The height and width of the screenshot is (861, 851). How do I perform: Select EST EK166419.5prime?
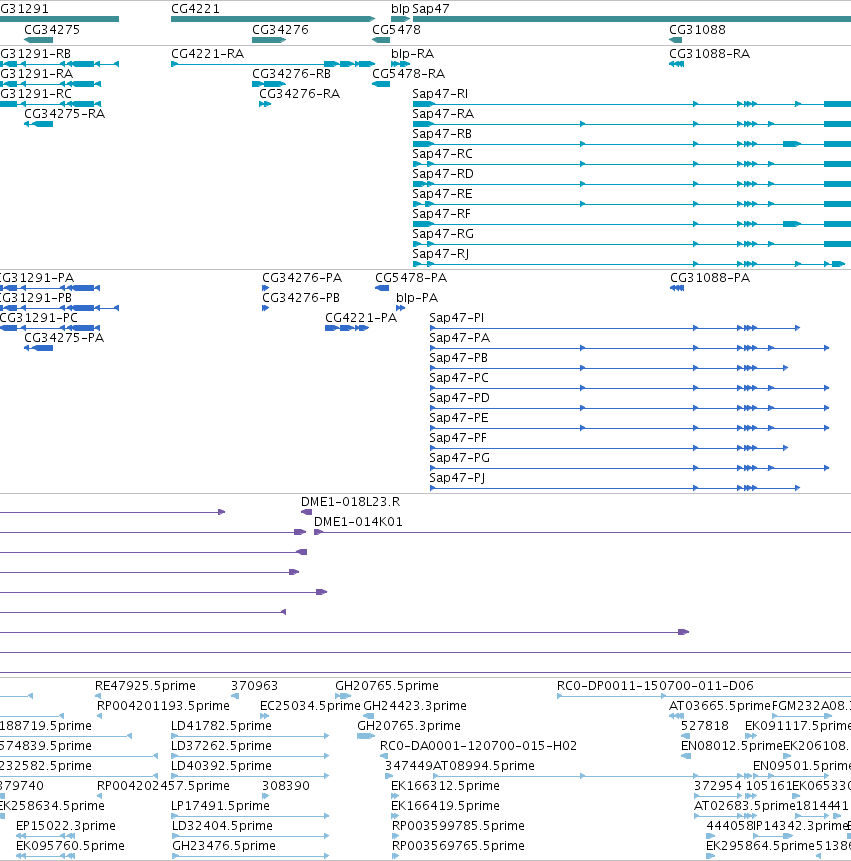point(445,806)
